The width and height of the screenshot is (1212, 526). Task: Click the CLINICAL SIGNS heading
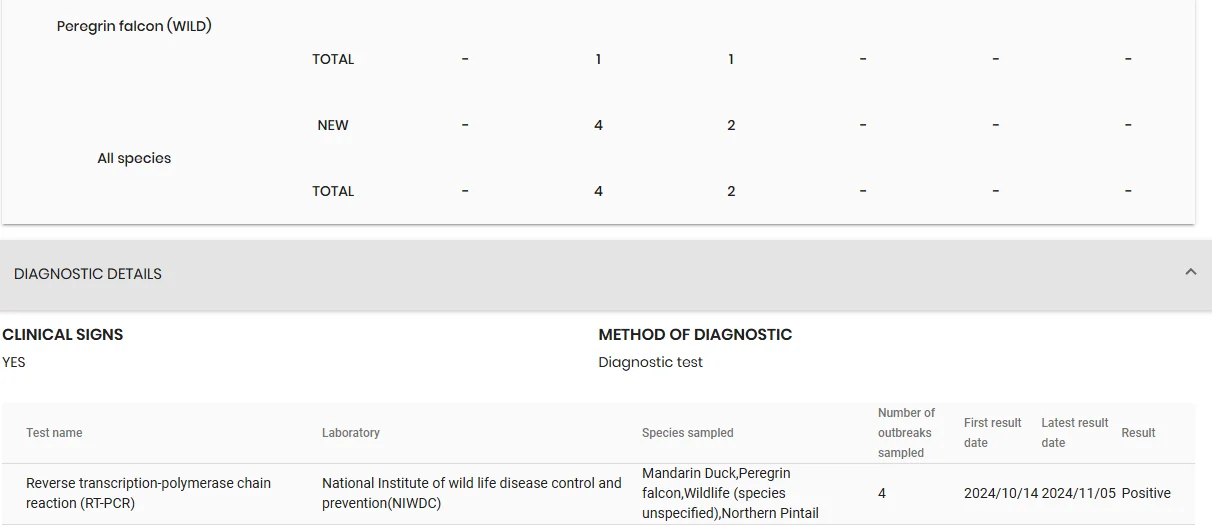click(x=63, y=335)
